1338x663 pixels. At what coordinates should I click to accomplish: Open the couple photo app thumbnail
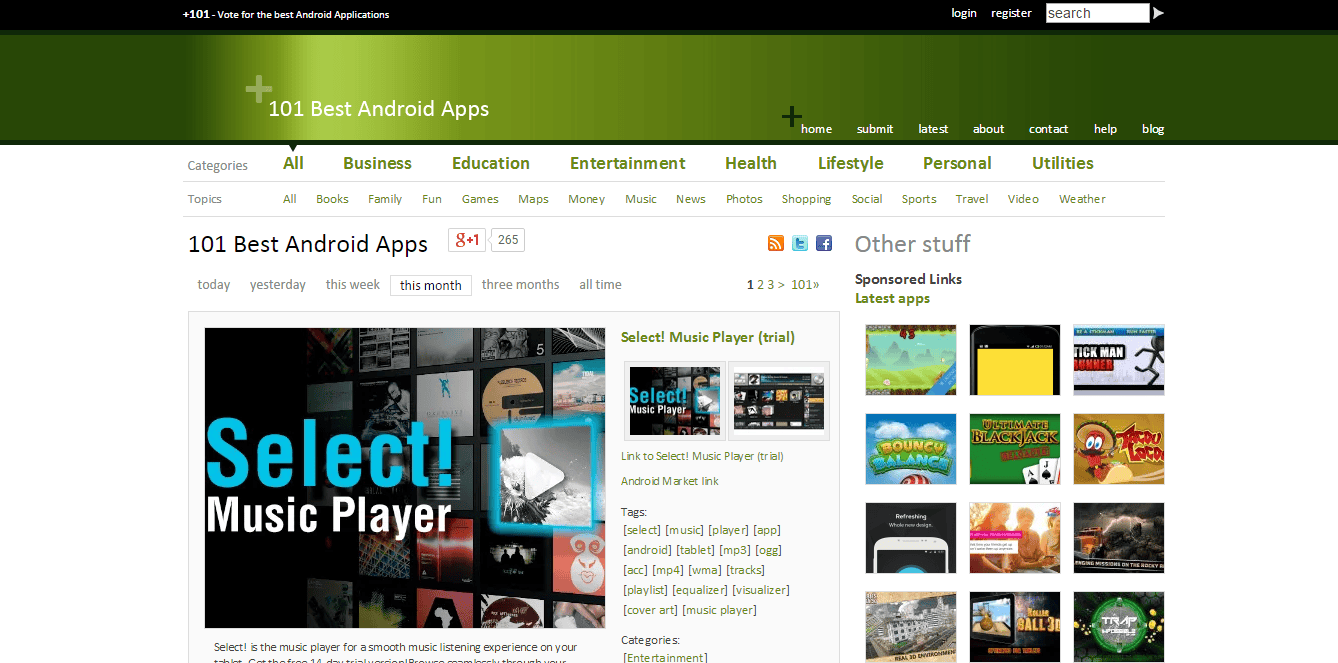click(1015, 538)
